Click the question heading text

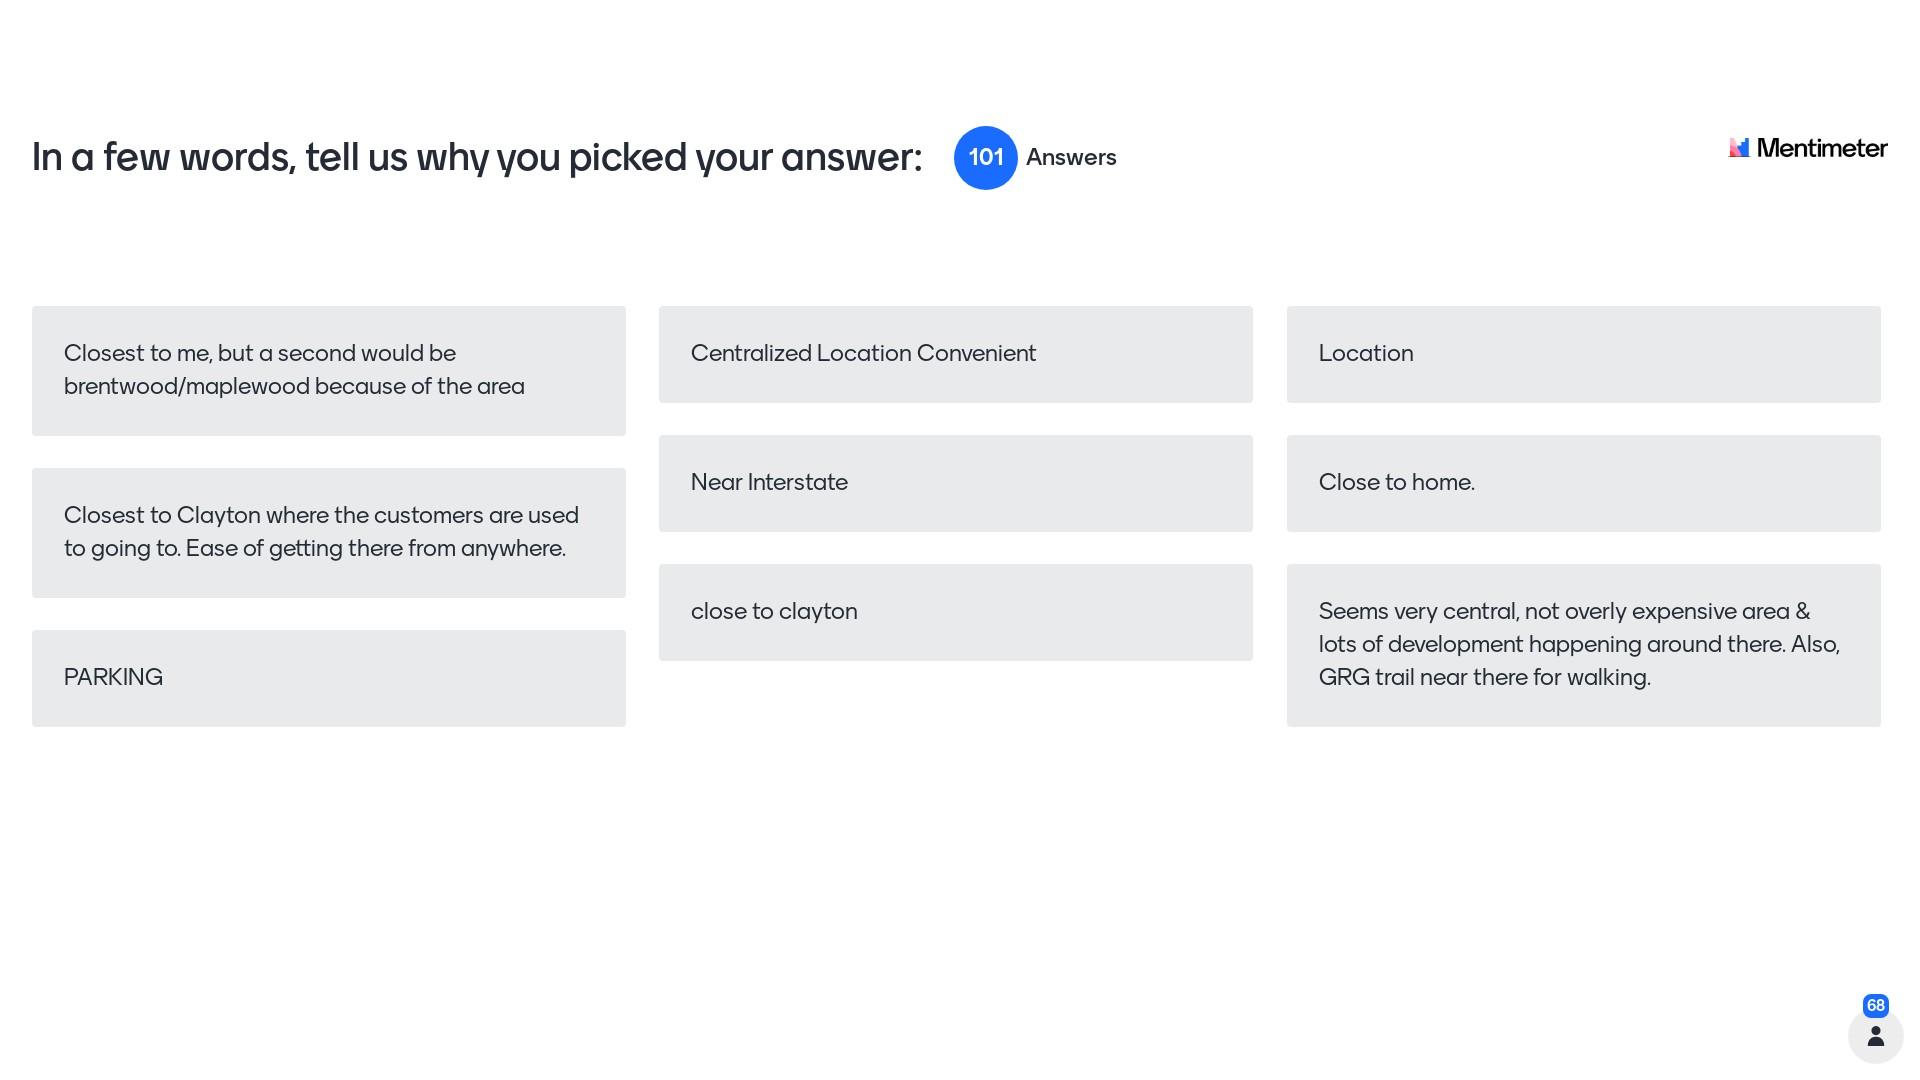coord(477,158)
